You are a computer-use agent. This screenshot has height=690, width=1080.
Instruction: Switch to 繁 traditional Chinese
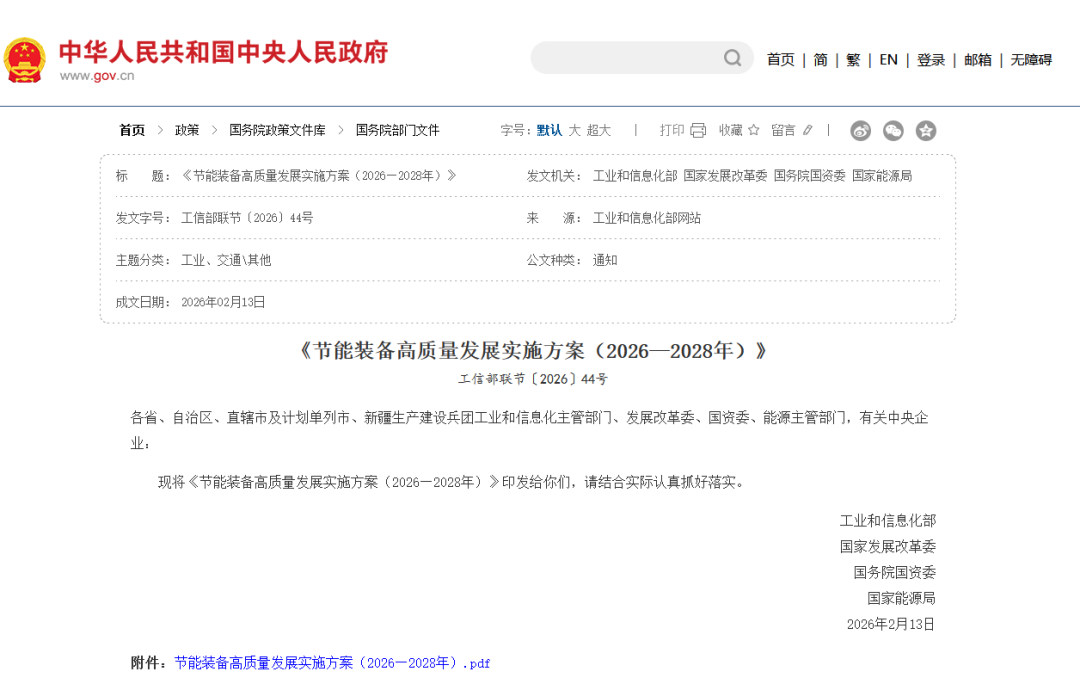[x=852, y=60]
